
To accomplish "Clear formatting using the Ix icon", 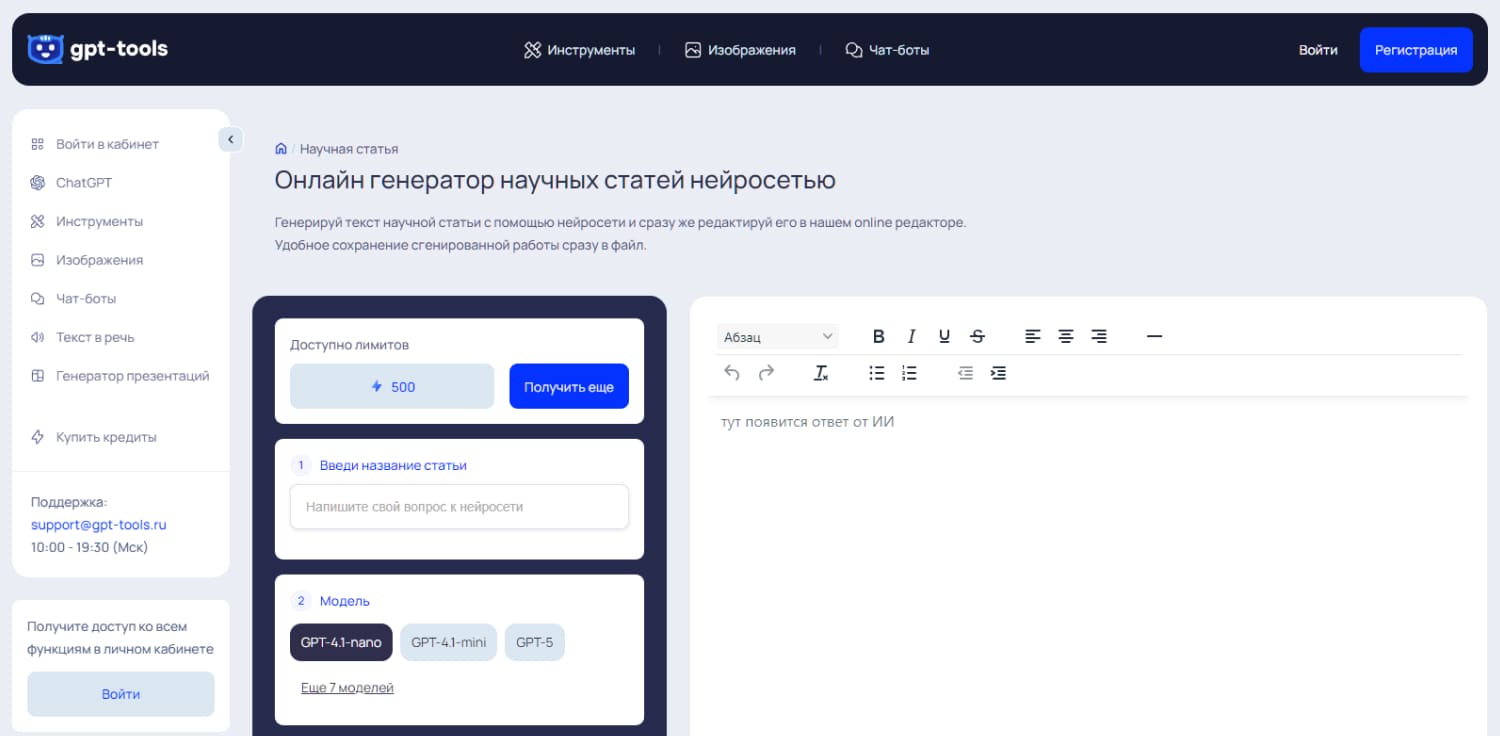I will click(821, 372).
